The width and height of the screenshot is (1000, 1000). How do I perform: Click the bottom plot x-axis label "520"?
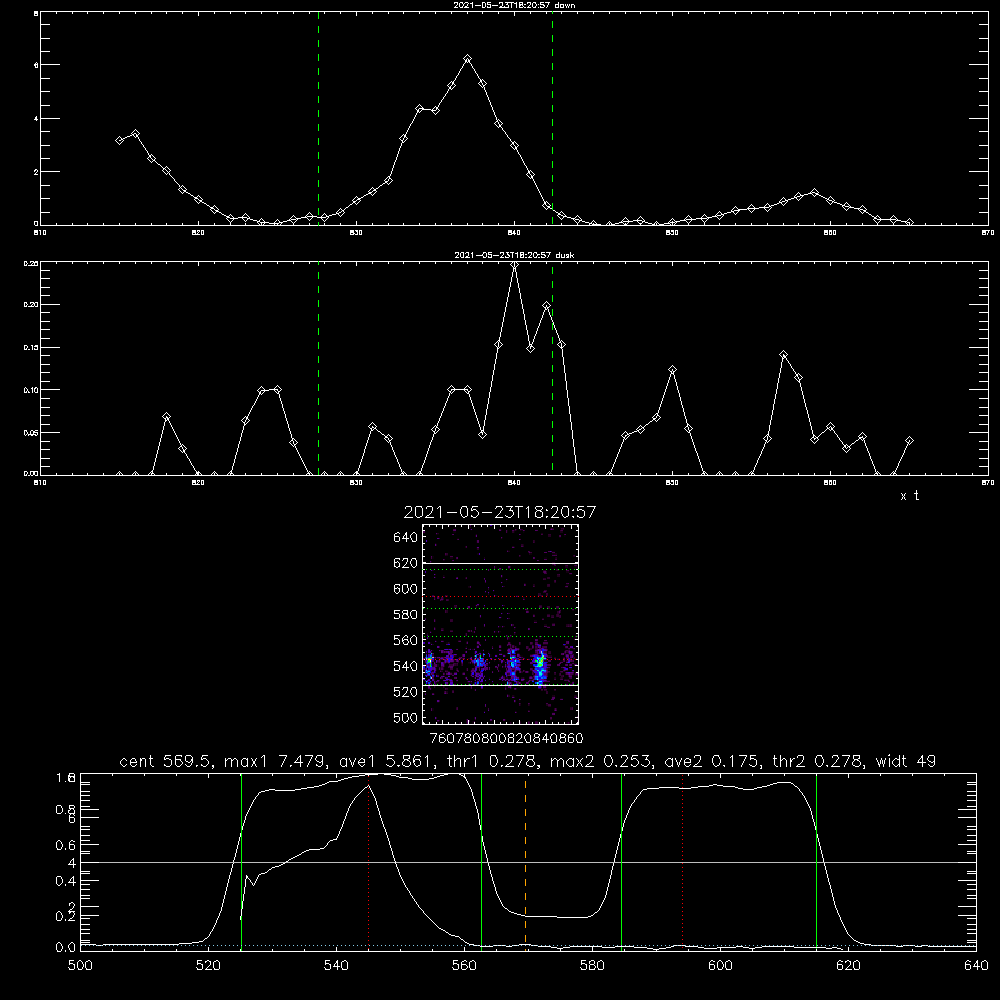pyautogui.click(x=208, y=966)
